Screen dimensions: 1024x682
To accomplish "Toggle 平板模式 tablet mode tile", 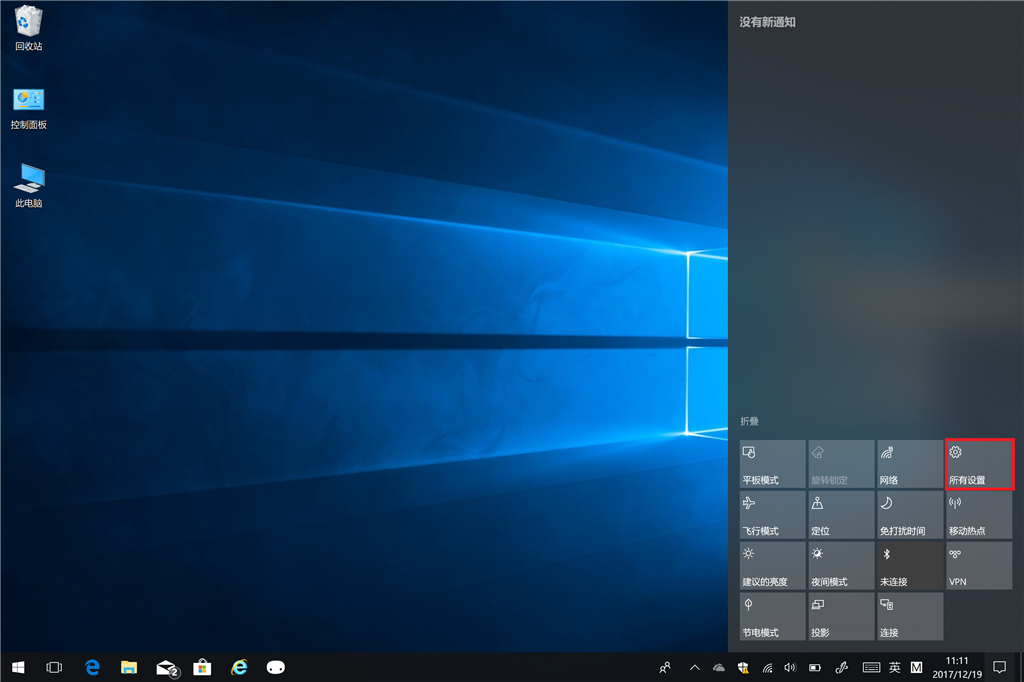I will 772,464.
